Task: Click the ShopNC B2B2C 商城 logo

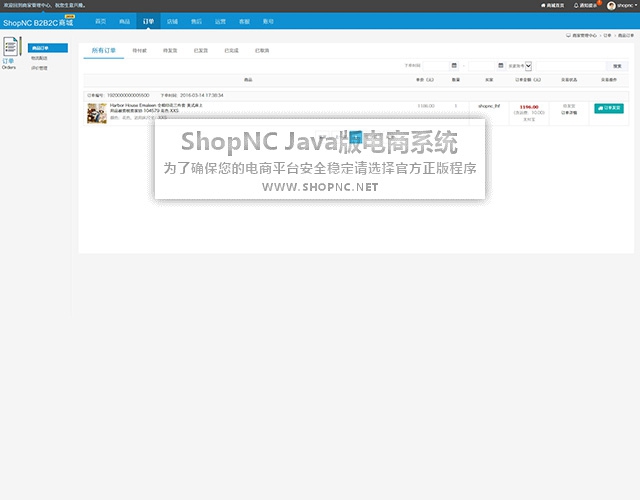Action: (x=38, y=22)
